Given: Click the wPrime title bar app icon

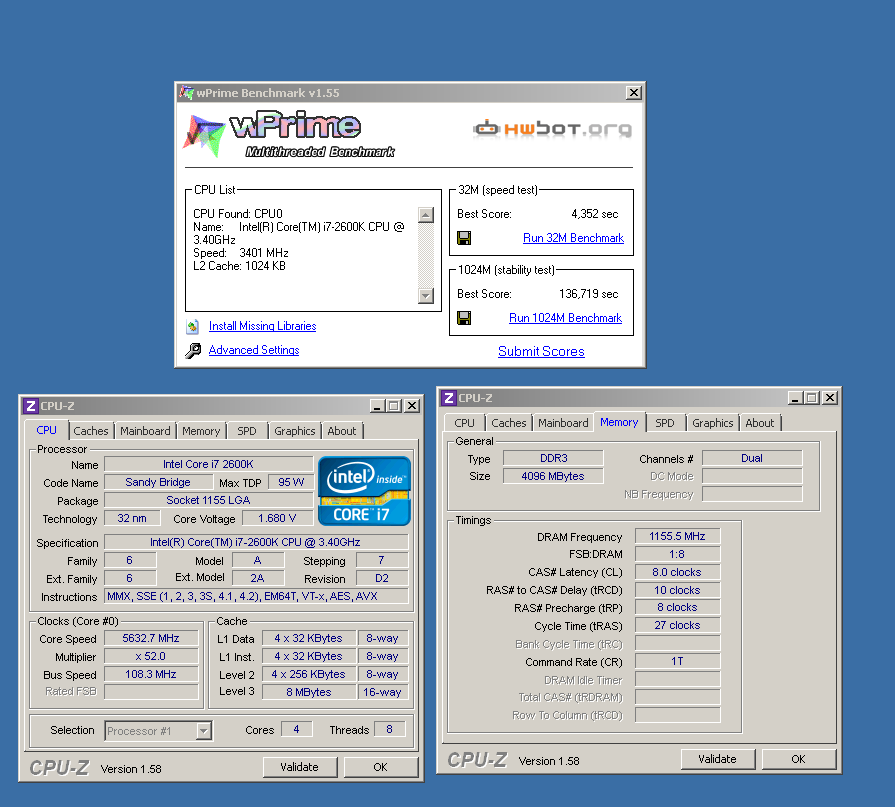Looking at the screenshot, I should point(186,92).
